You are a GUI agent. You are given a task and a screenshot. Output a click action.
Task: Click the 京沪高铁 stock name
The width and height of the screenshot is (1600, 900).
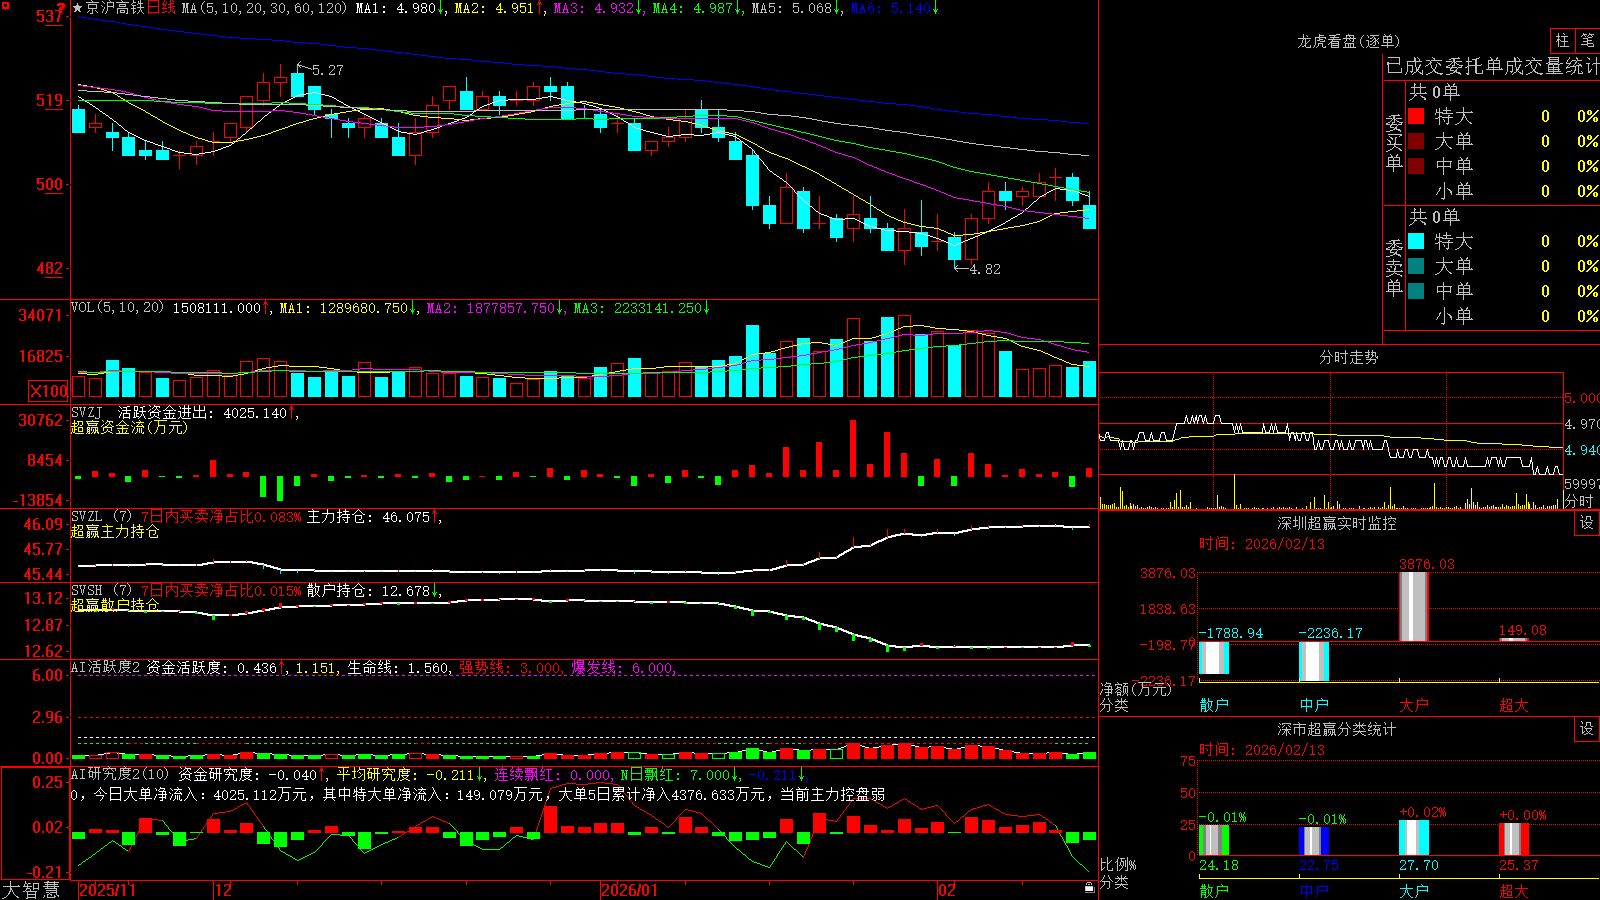[x=115, y=8]
